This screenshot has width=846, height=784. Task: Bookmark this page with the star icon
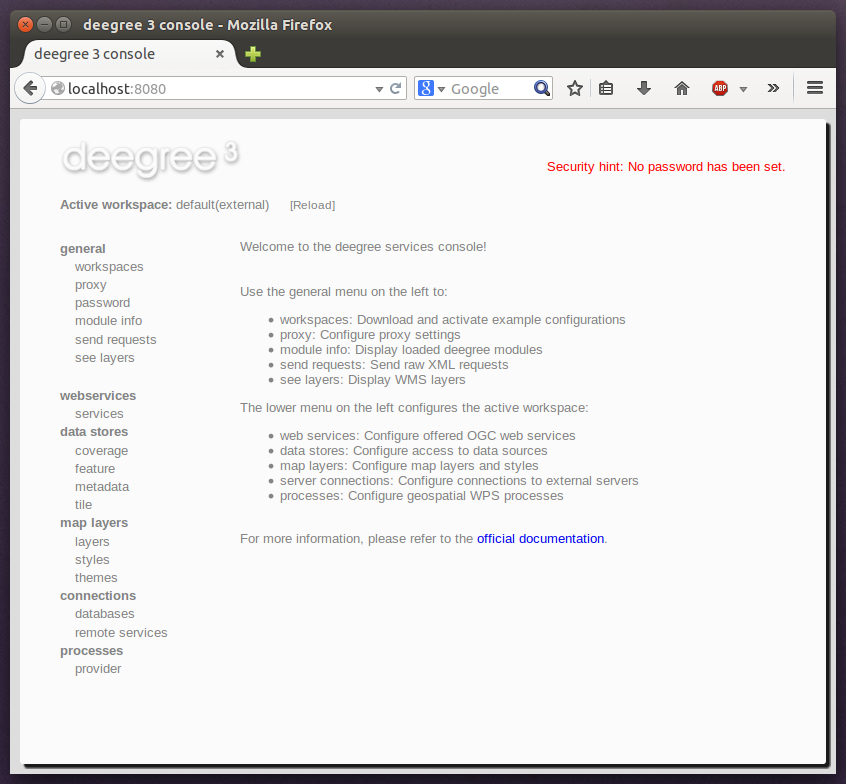click(x=575, y=88)
